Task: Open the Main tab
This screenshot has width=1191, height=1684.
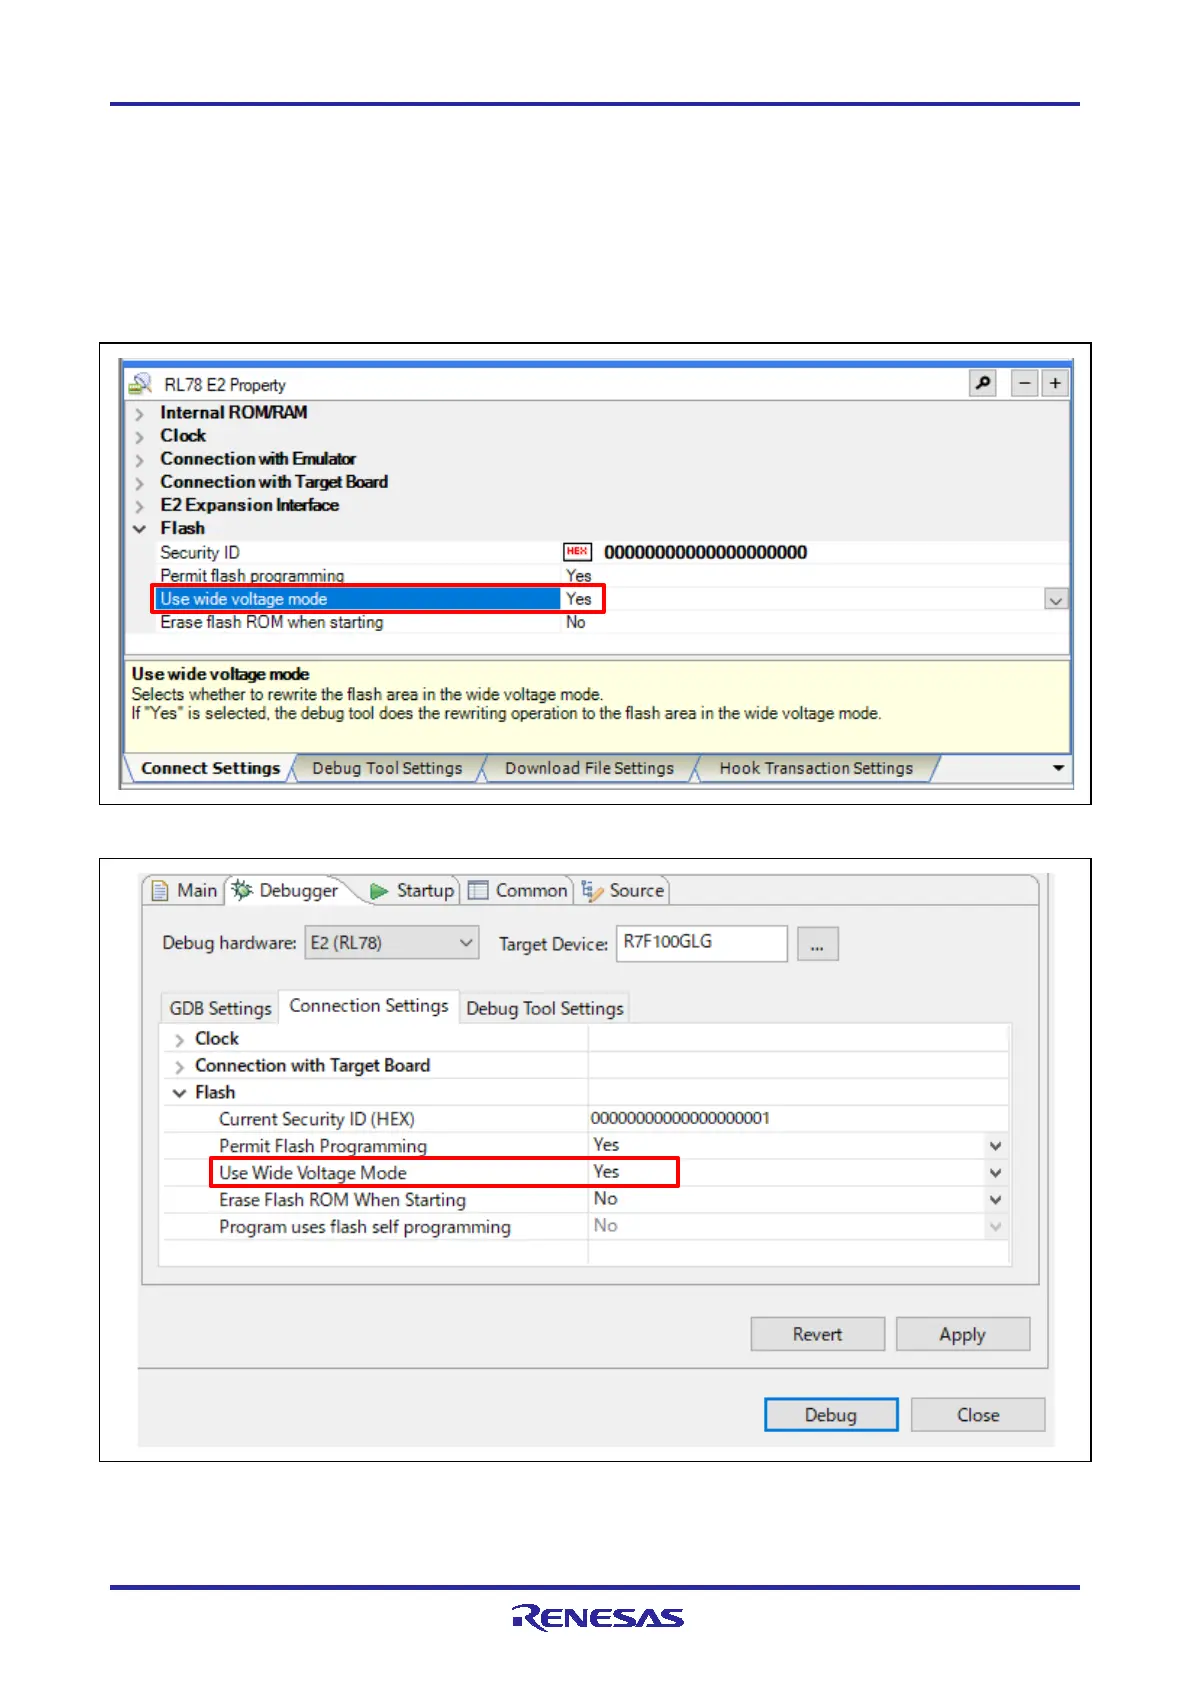Action: coord(185,890)
